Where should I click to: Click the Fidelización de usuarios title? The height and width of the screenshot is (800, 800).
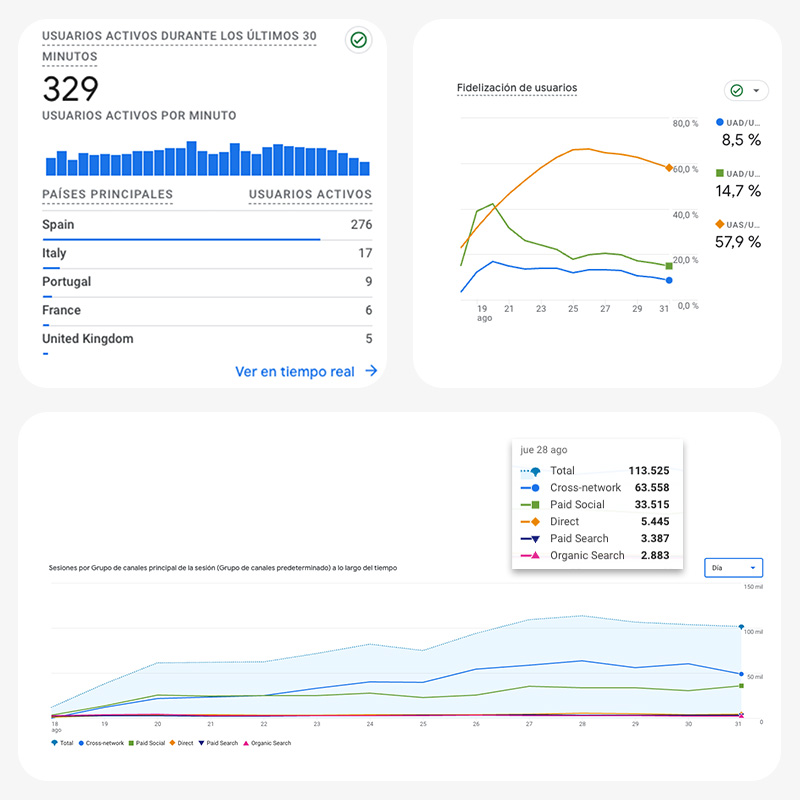(x=516, y=88)
